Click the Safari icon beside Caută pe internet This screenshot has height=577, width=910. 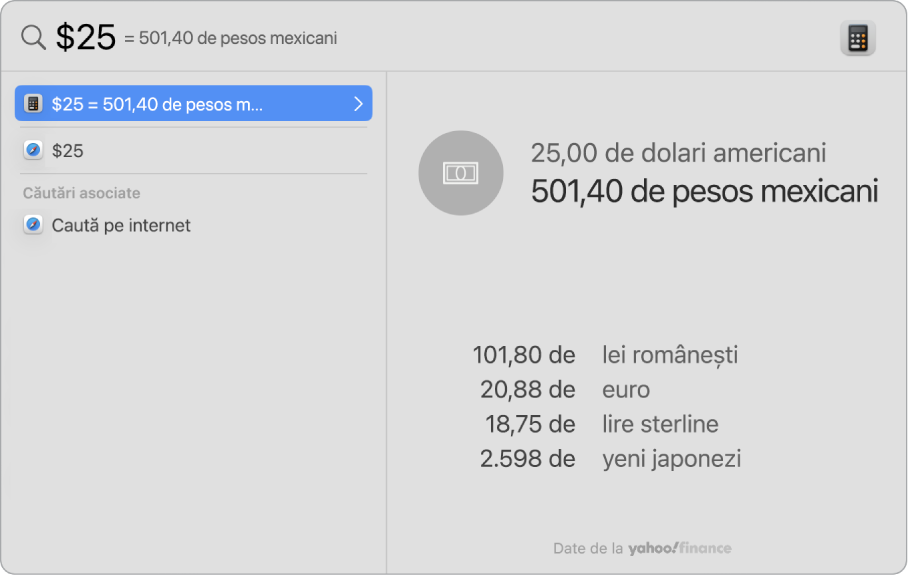[33, 225]
